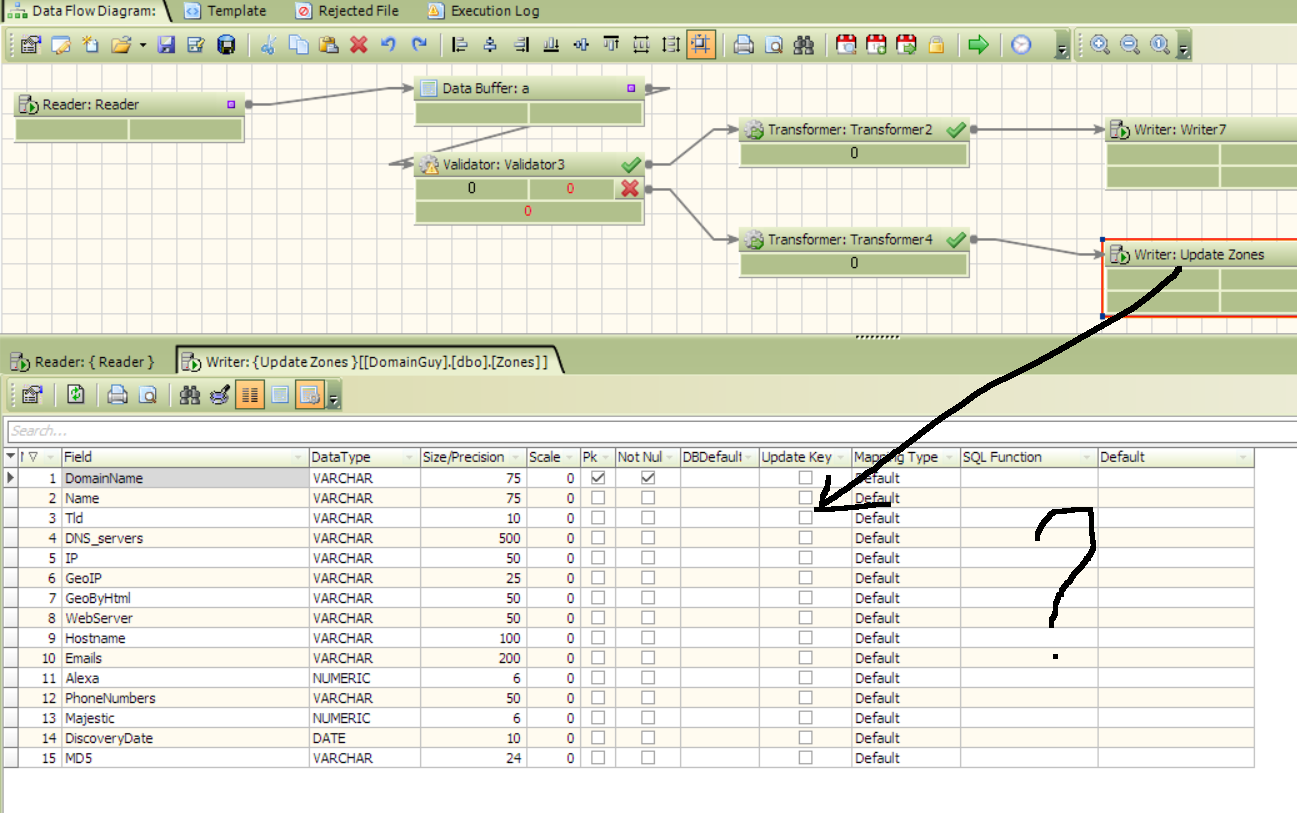Click the Mapping Type cell for DomainName
Viewport: 1297px width, 813px height.
906,478
